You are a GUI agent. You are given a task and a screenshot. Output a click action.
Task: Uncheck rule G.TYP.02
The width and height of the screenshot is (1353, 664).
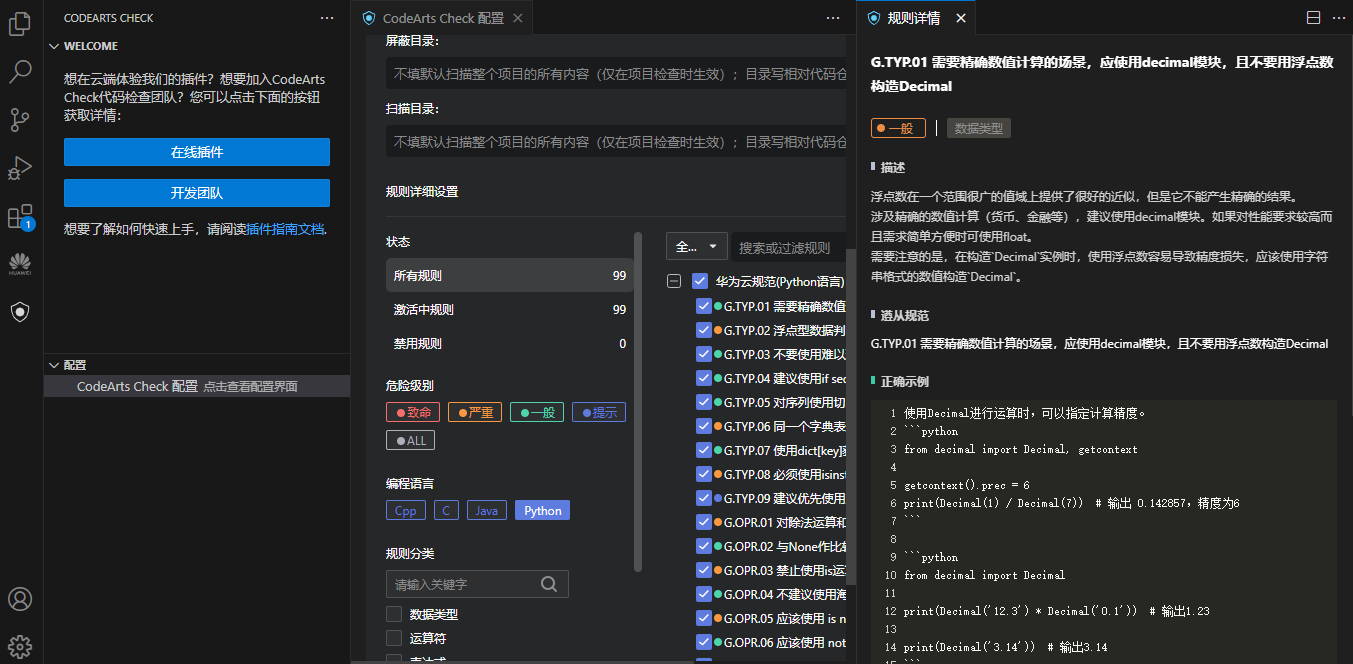coord(703,330)
